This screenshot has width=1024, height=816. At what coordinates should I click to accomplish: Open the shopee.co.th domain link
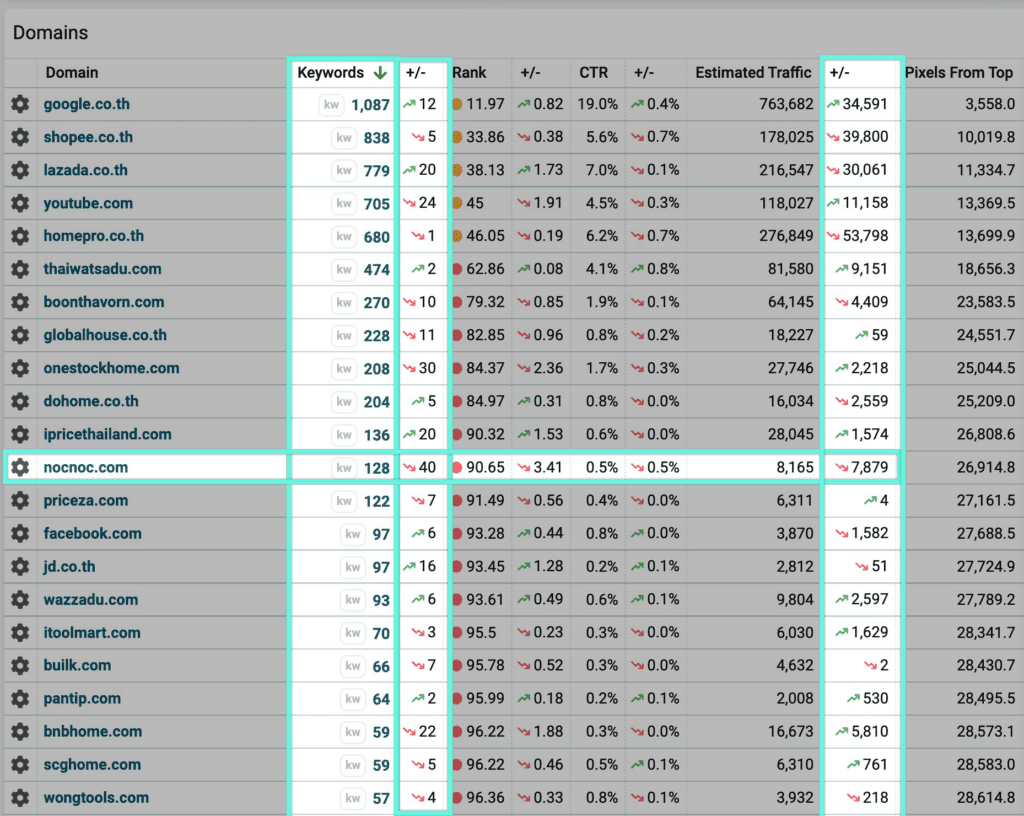[88, 137]
